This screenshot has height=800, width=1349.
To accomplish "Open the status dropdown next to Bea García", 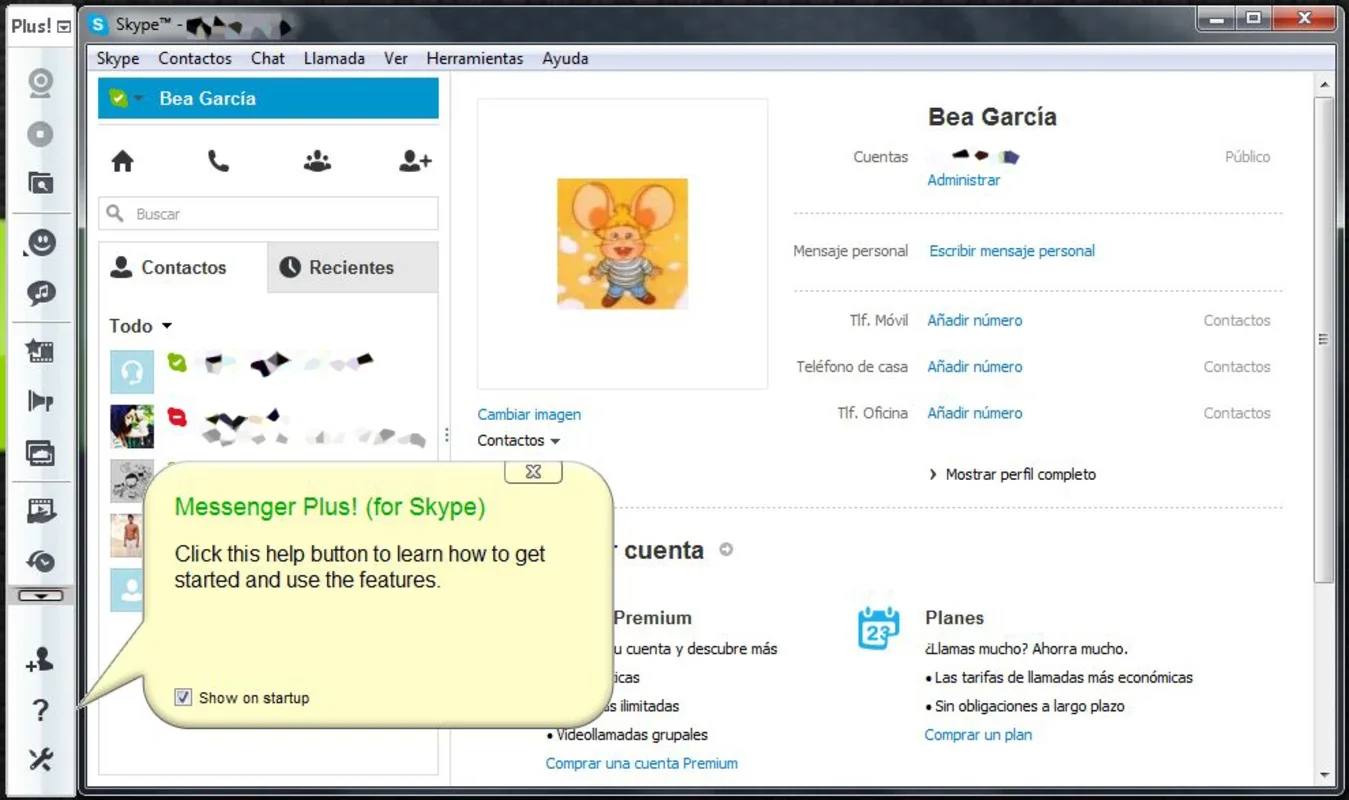I will point(139,98).
